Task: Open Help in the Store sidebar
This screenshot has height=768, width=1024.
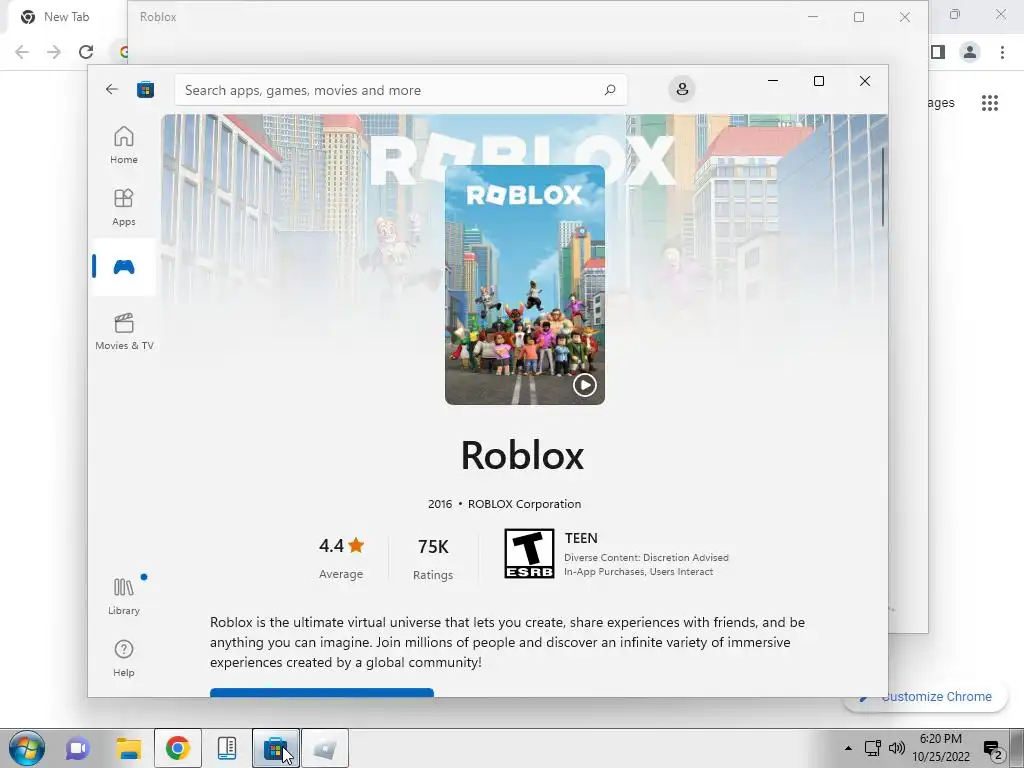Action: click(x=123, y=658)
